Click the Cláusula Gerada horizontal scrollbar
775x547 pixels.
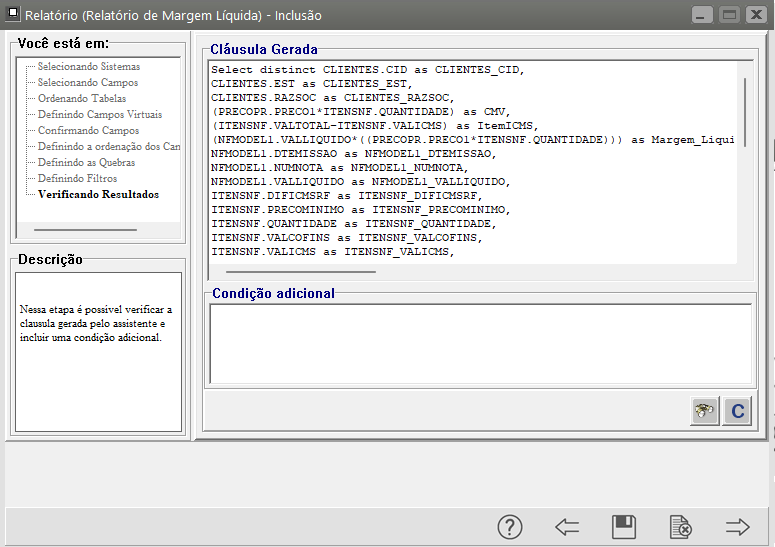pos(300,270)
